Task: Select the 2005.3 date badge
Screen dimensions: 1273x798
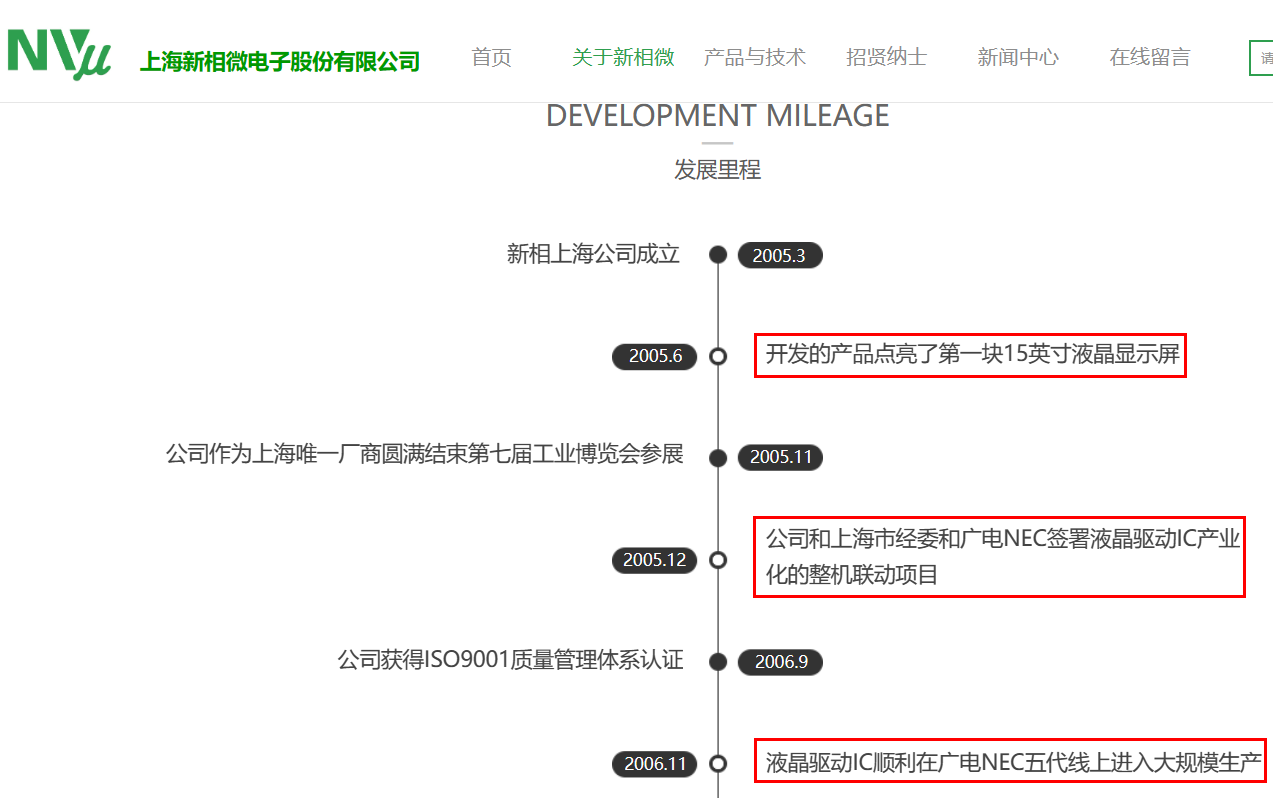Action: coord(780,255)
